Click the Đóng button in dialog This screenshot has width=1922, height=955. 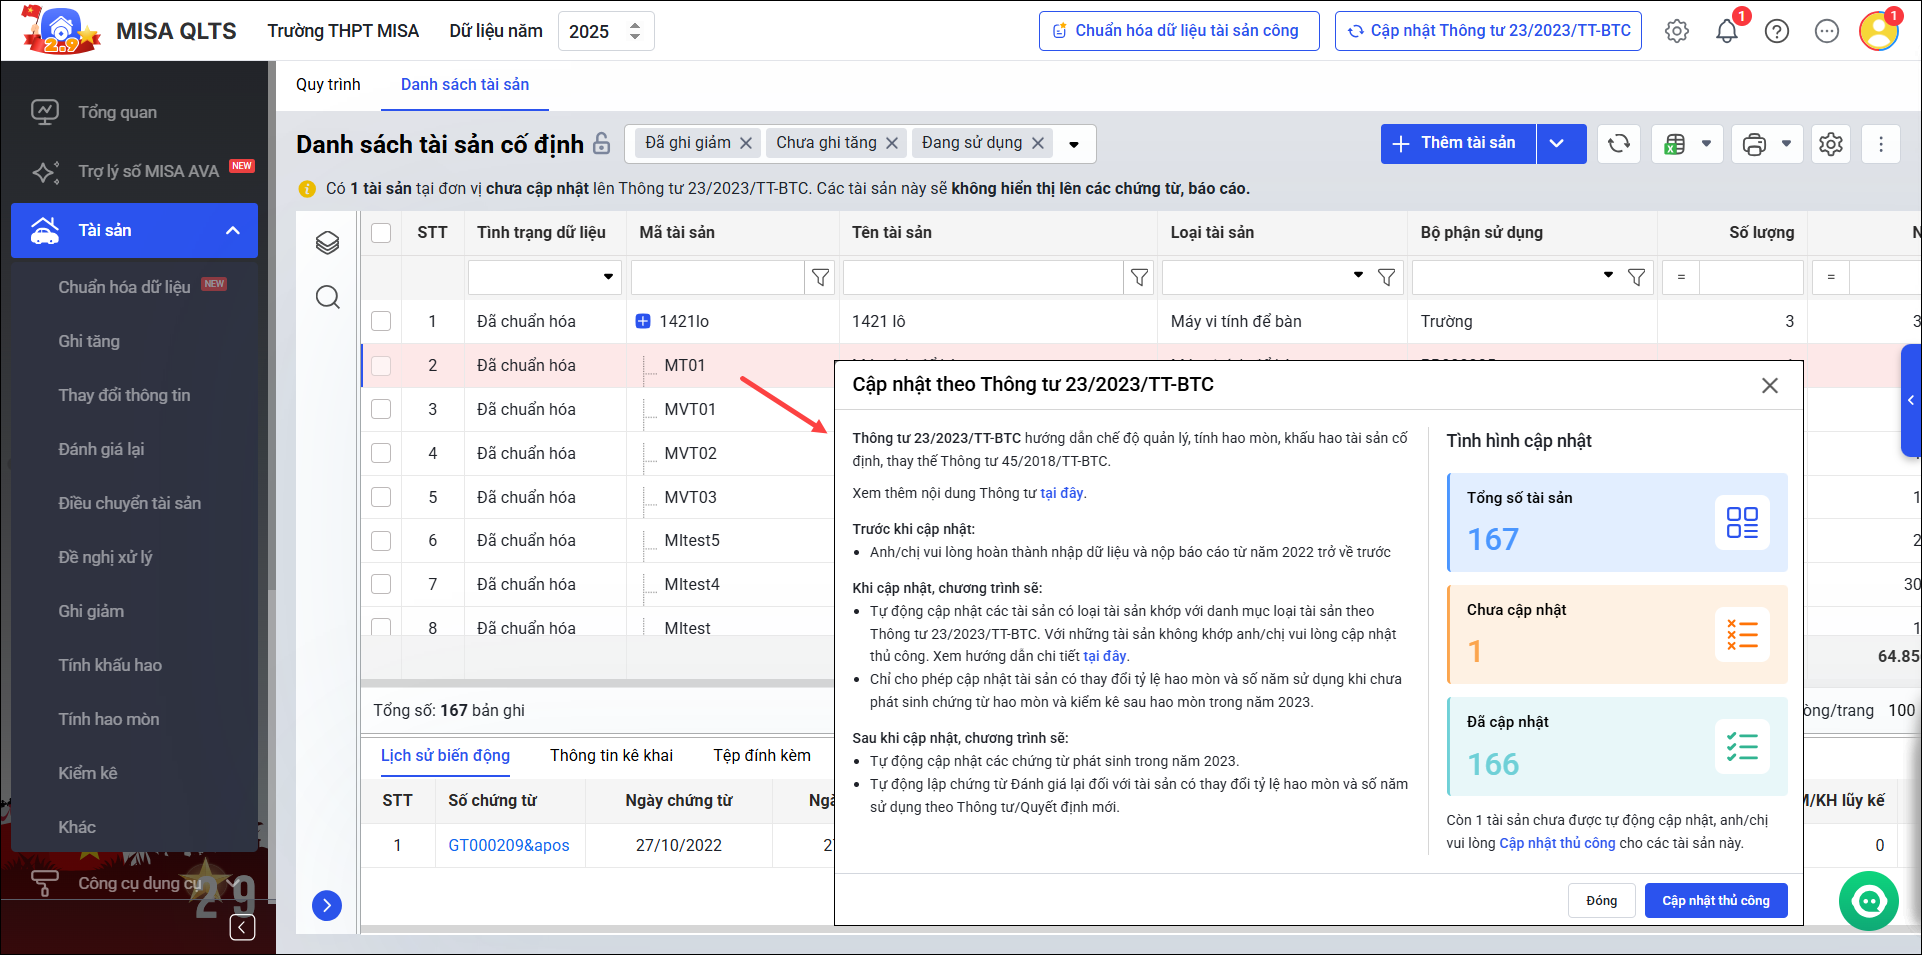tap(1601, 901)
